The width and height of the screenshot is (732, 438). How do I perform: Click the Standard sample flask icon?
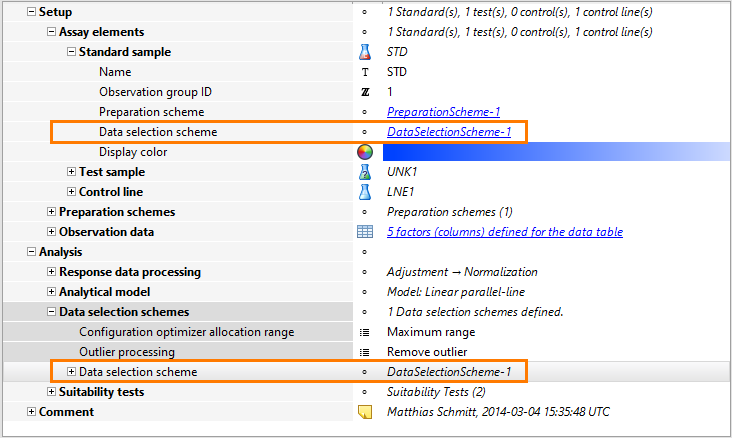pos(365,52)
